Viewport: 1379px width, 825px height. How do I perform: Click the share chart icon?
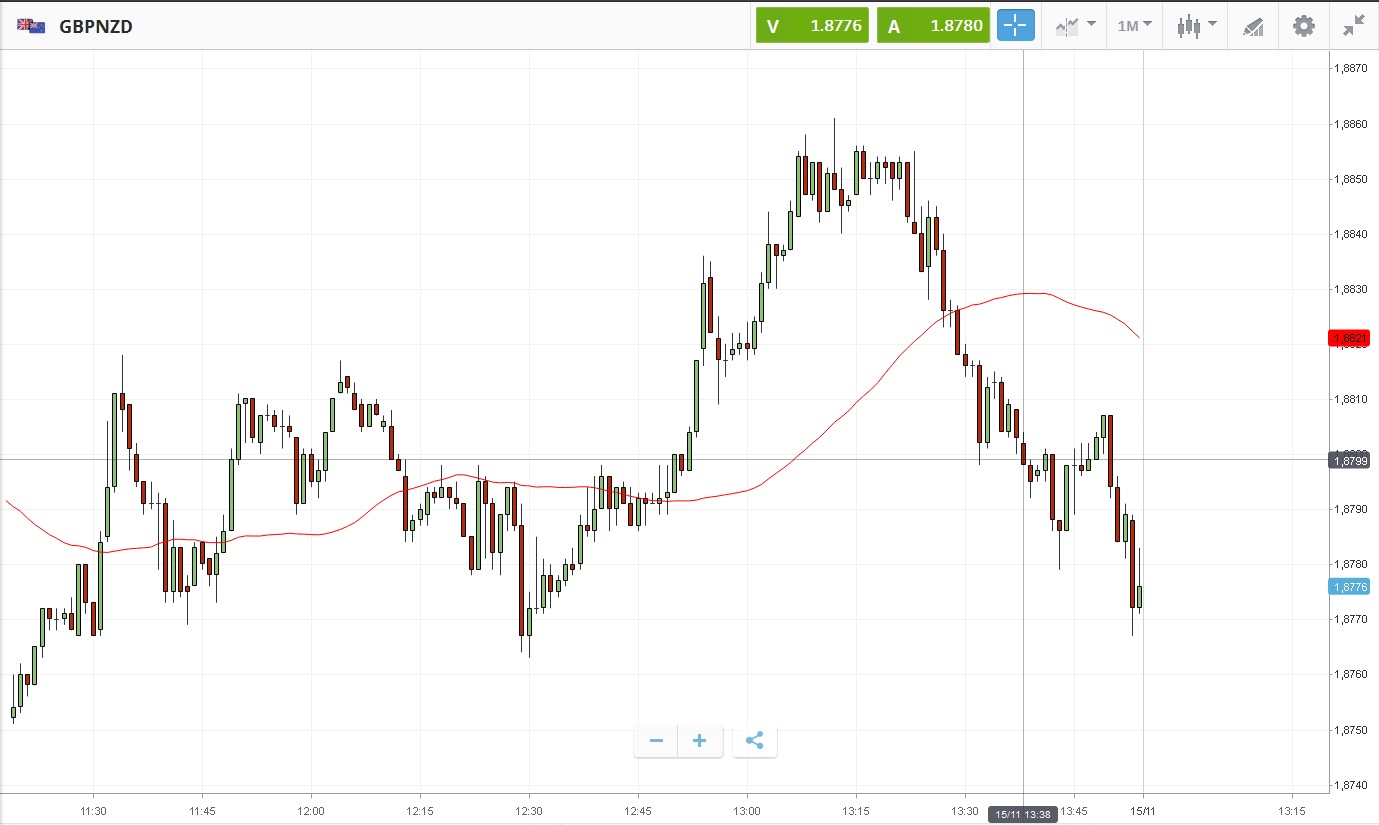tap(755, 741)
